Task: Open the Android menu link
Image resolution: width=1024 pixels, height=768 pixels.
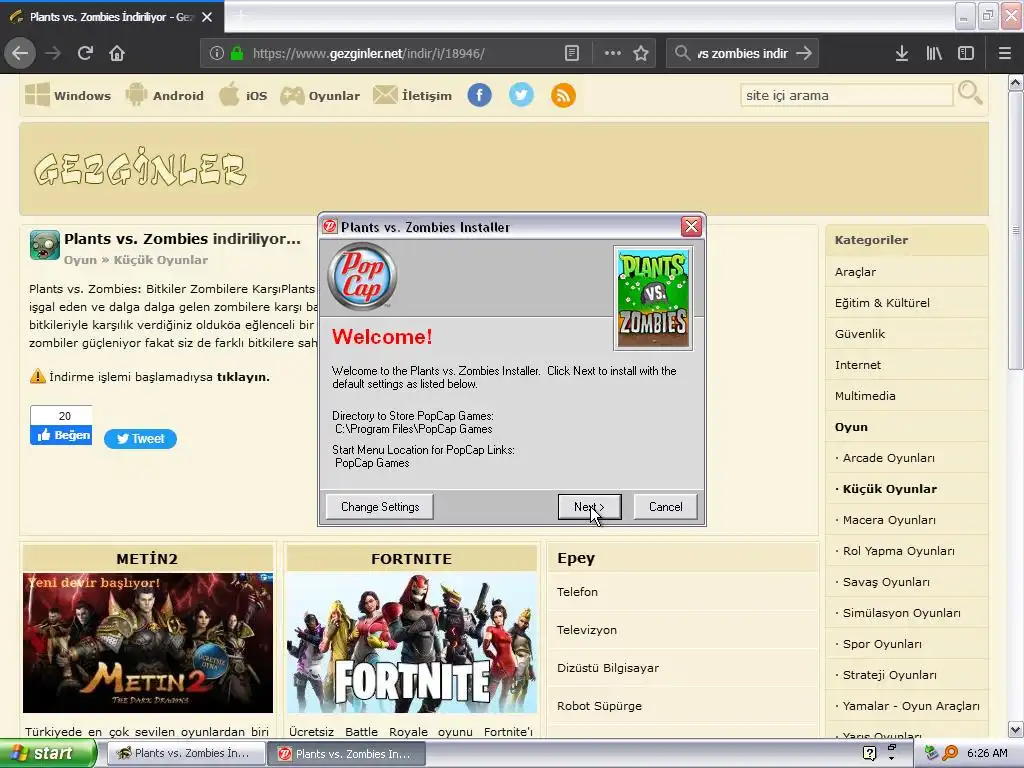Action: (x=165, y=95)
